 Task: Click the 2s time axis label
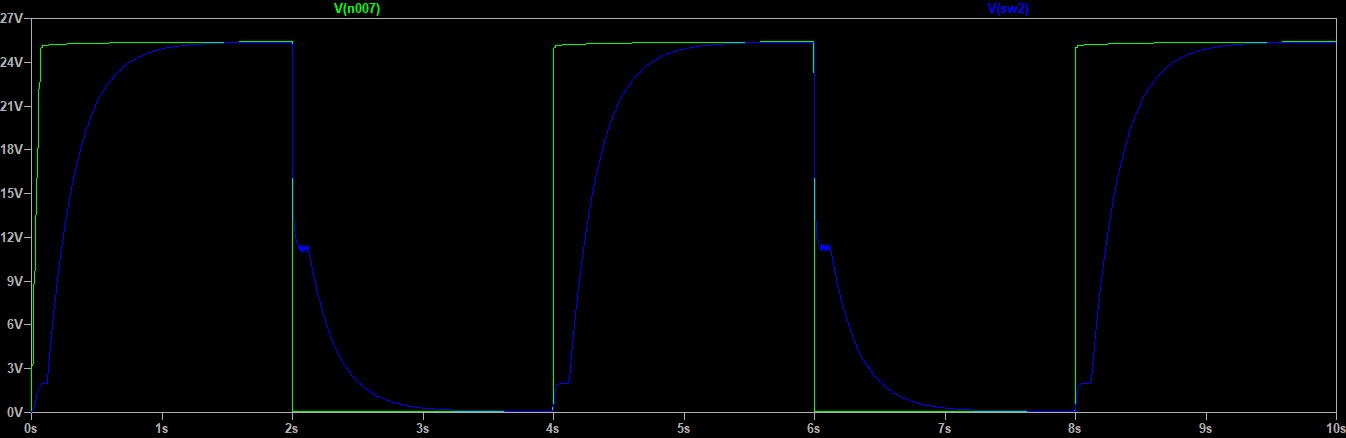292,428
